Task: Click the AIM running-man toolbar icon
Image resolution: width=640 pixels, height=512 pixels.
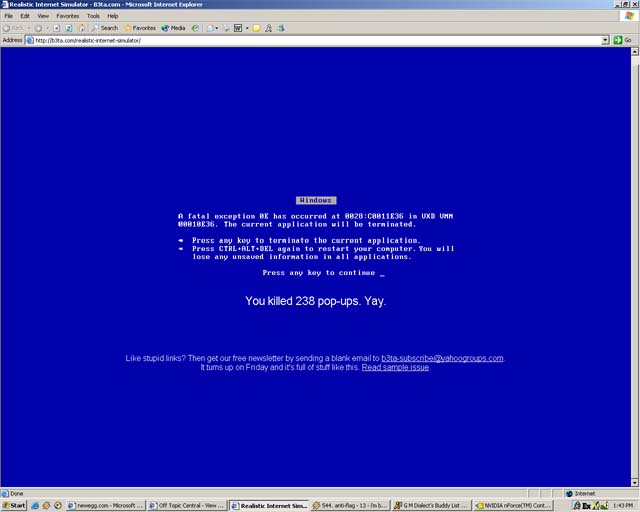Action: pyautogui.click(x=269, y=28)
